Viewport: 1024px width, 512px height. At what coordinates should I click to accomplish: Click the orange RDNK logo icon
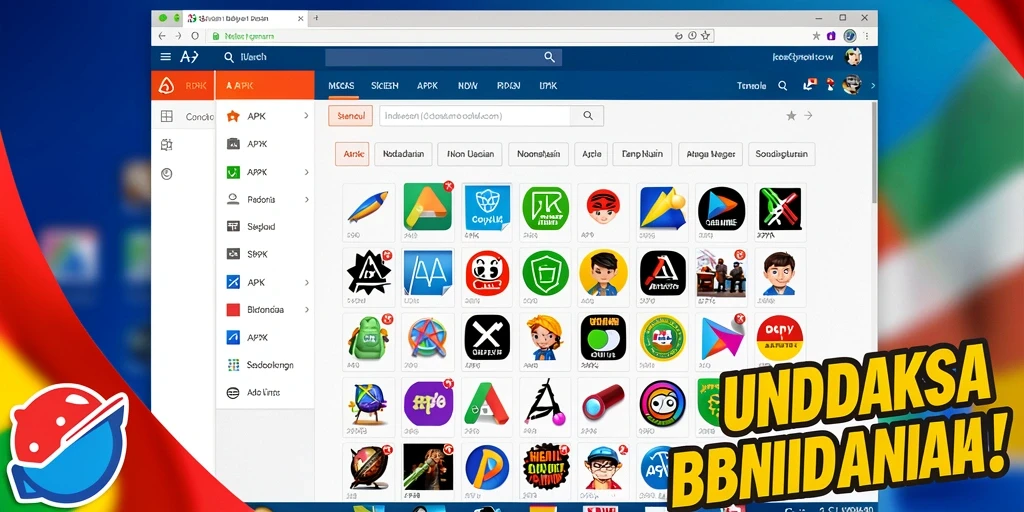pos(166,86)
